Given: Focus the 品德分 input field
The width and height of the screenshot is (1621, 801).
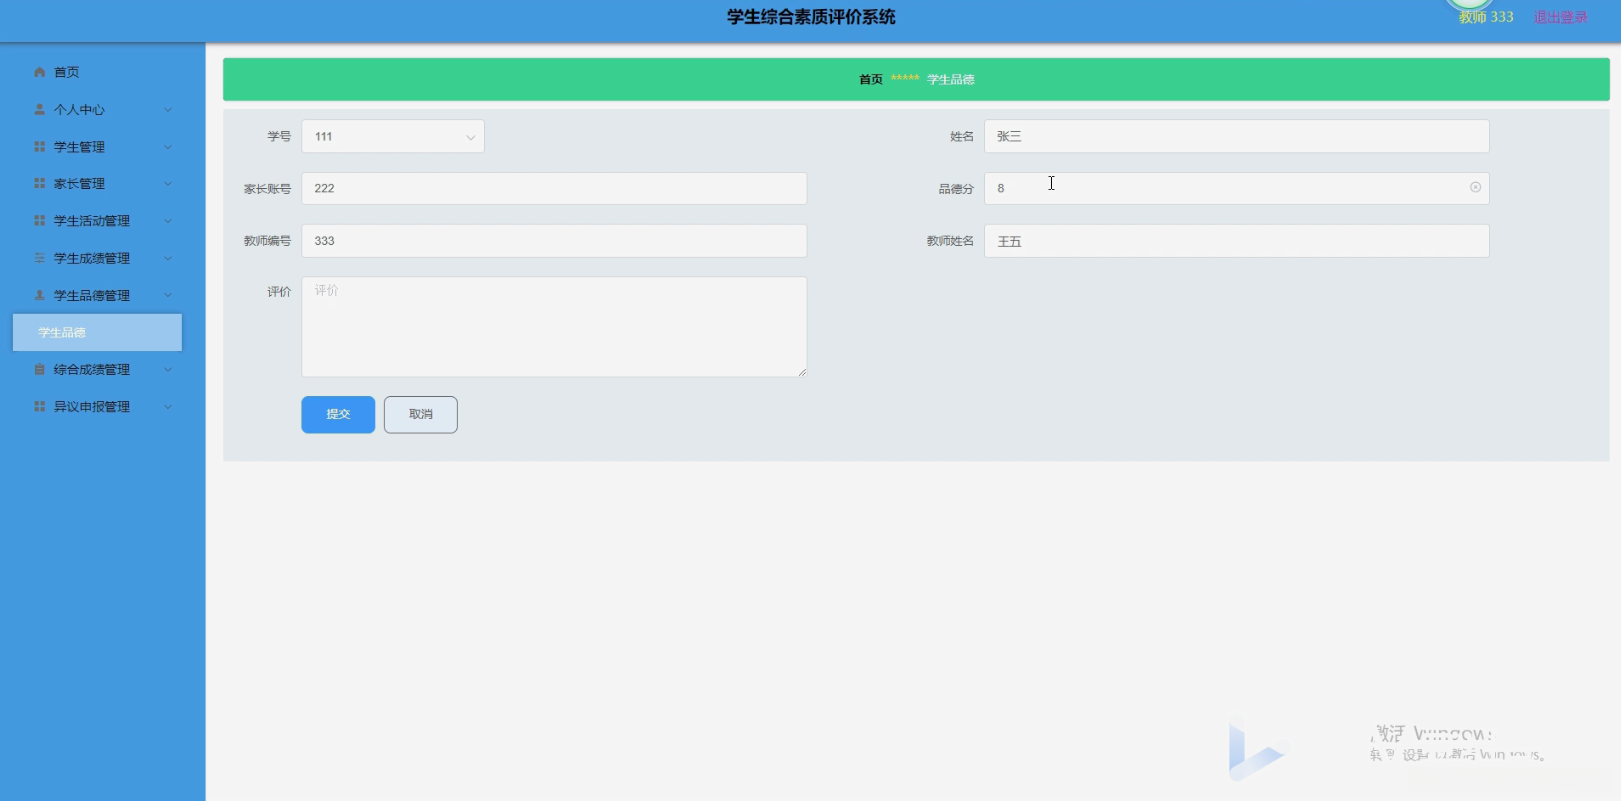Looking at the screenshot, I should (x=1237, y=189).
